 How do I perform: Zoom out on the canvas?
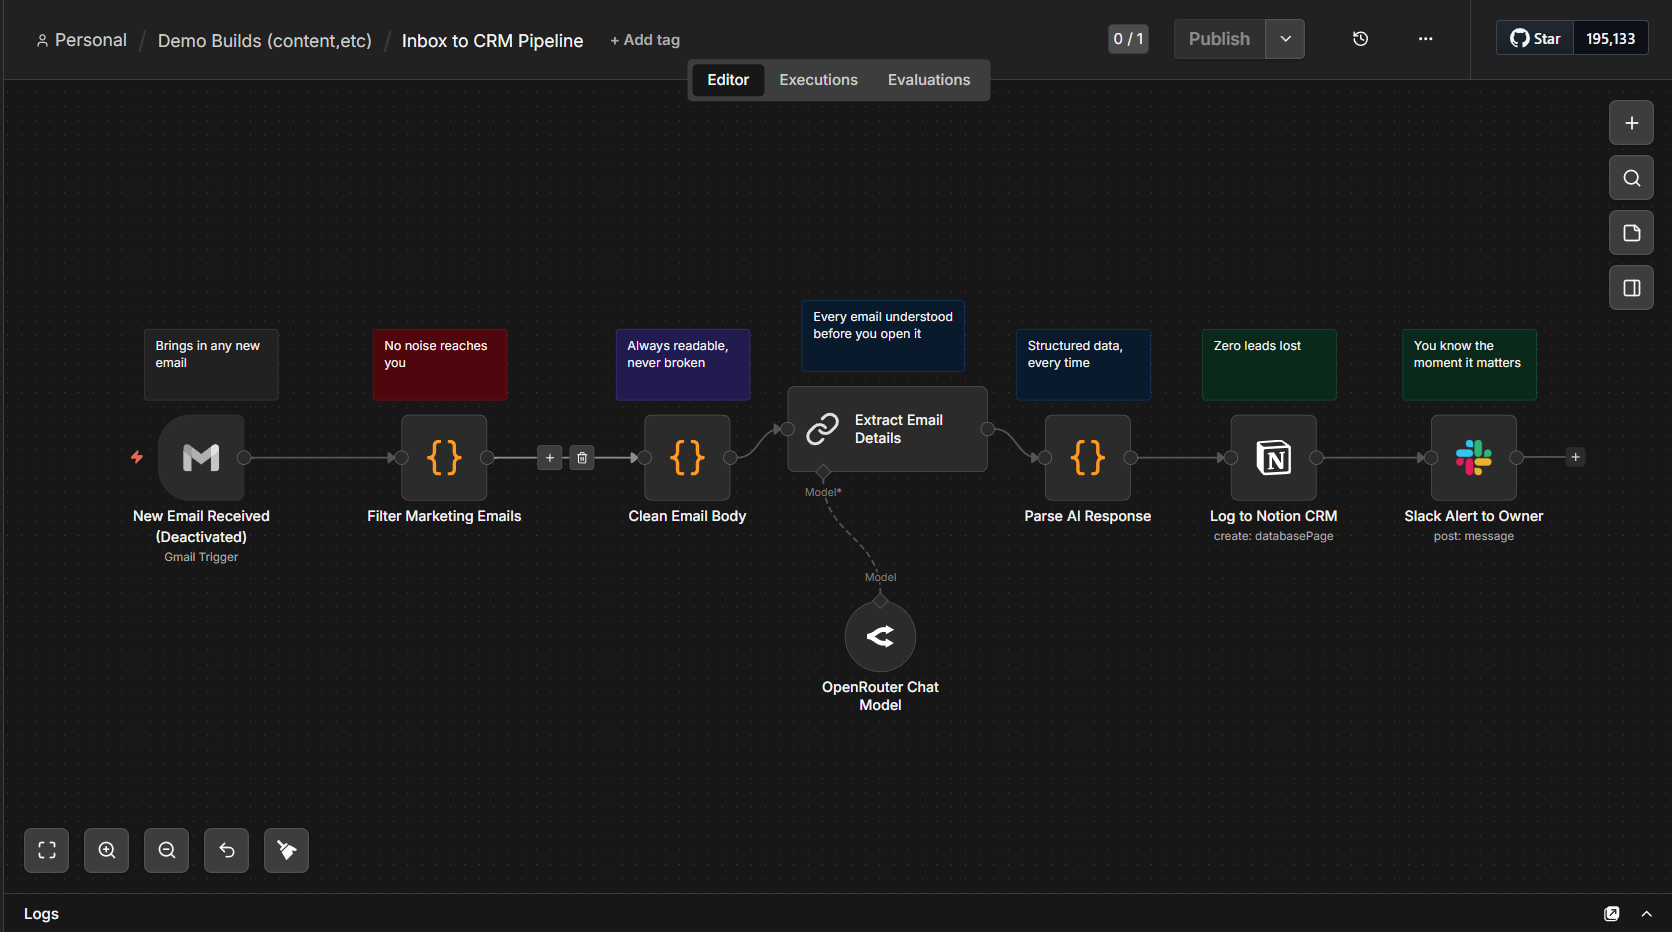(x=167, y=850)
